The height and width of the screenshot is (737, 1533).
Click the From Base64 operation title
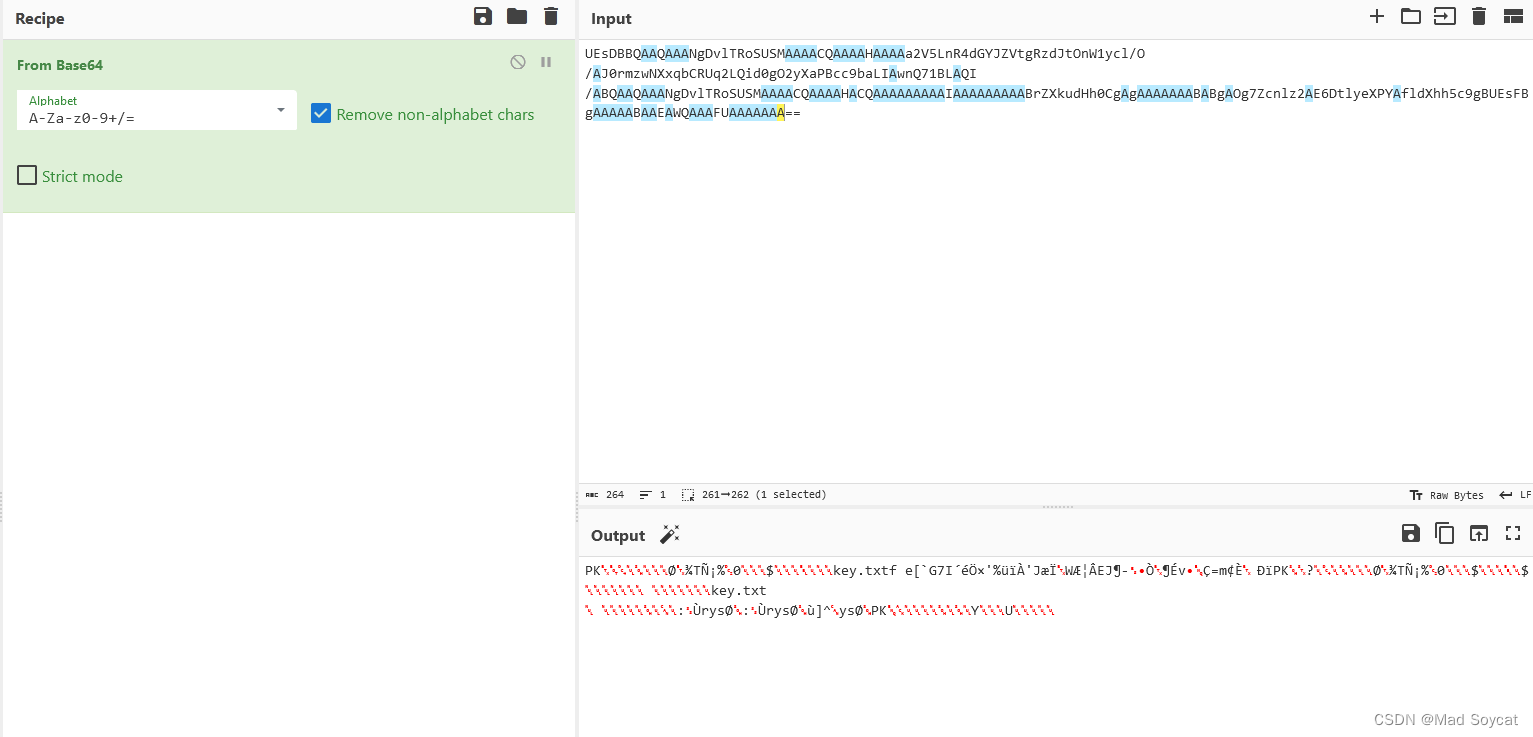coord(60,65)
